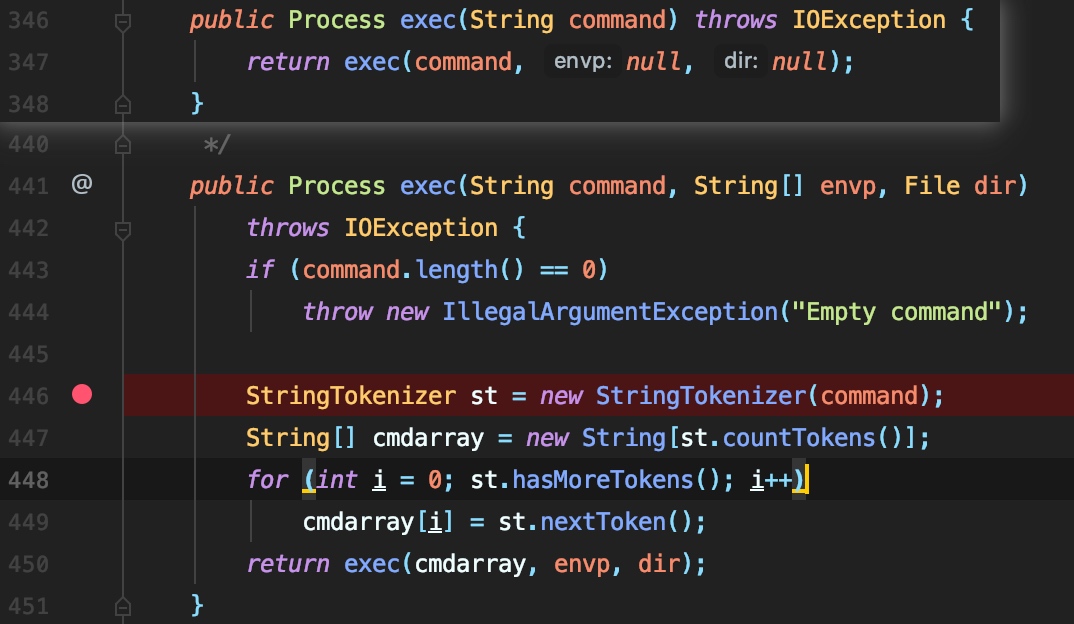The image size is (1074, 624).
Task: Click the nextToken method call on line 449
Action: 603,523
